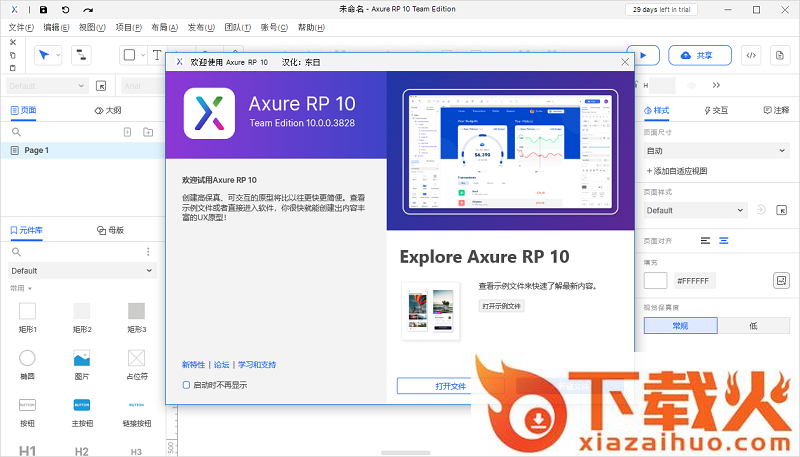Click the add folder icon in pages
Viewport: 800px width, 457px height.
click(148, 132)
